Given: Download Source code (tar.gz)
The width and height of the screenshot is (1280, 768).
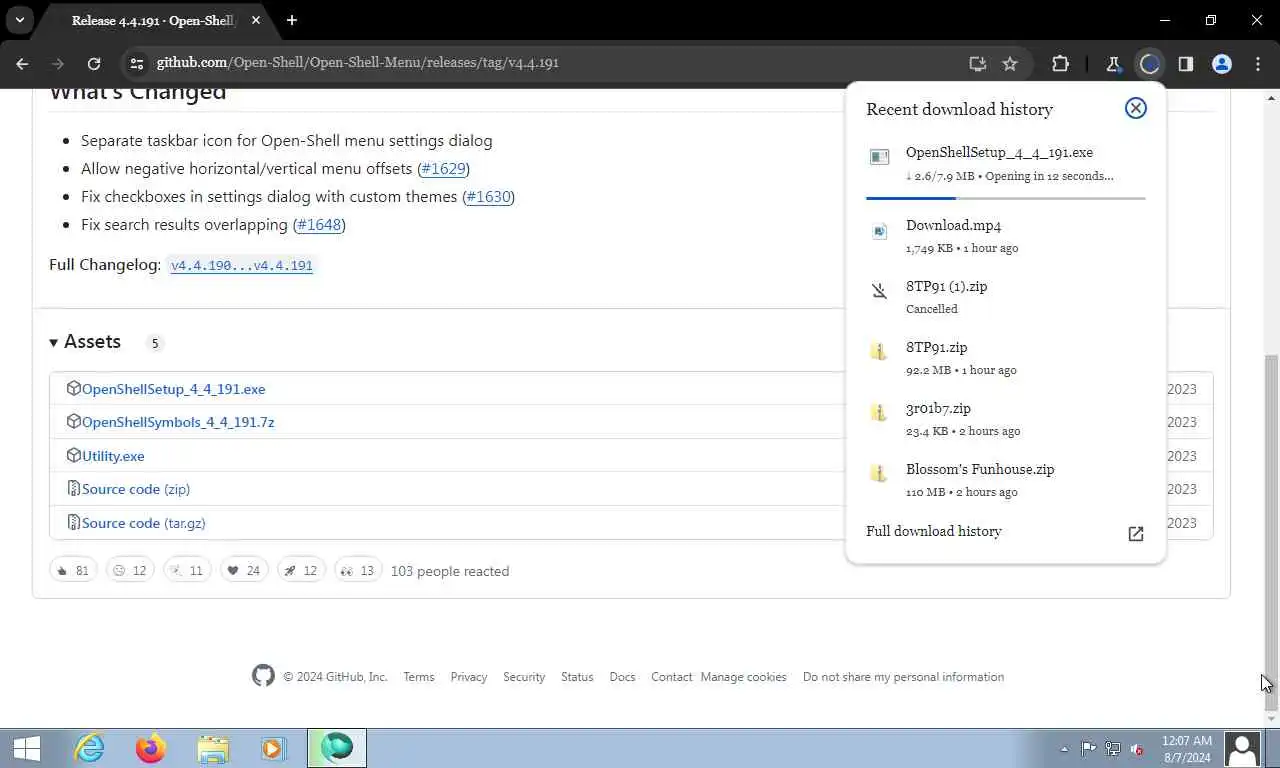Looking at the screenshot, I should (143, 523).
